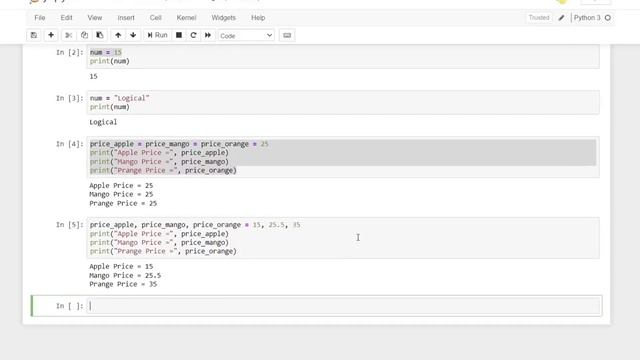Click output 'Mango Price = 25.5'
Viewport: 640px width, 360px height.
pyautogui.click(x=125, y=276)
